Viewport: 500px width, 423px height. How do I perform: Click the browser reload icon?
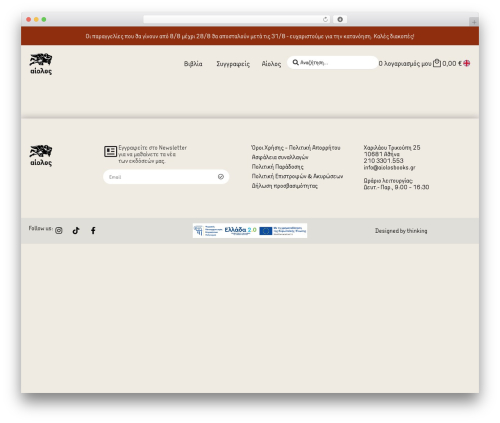325,19
